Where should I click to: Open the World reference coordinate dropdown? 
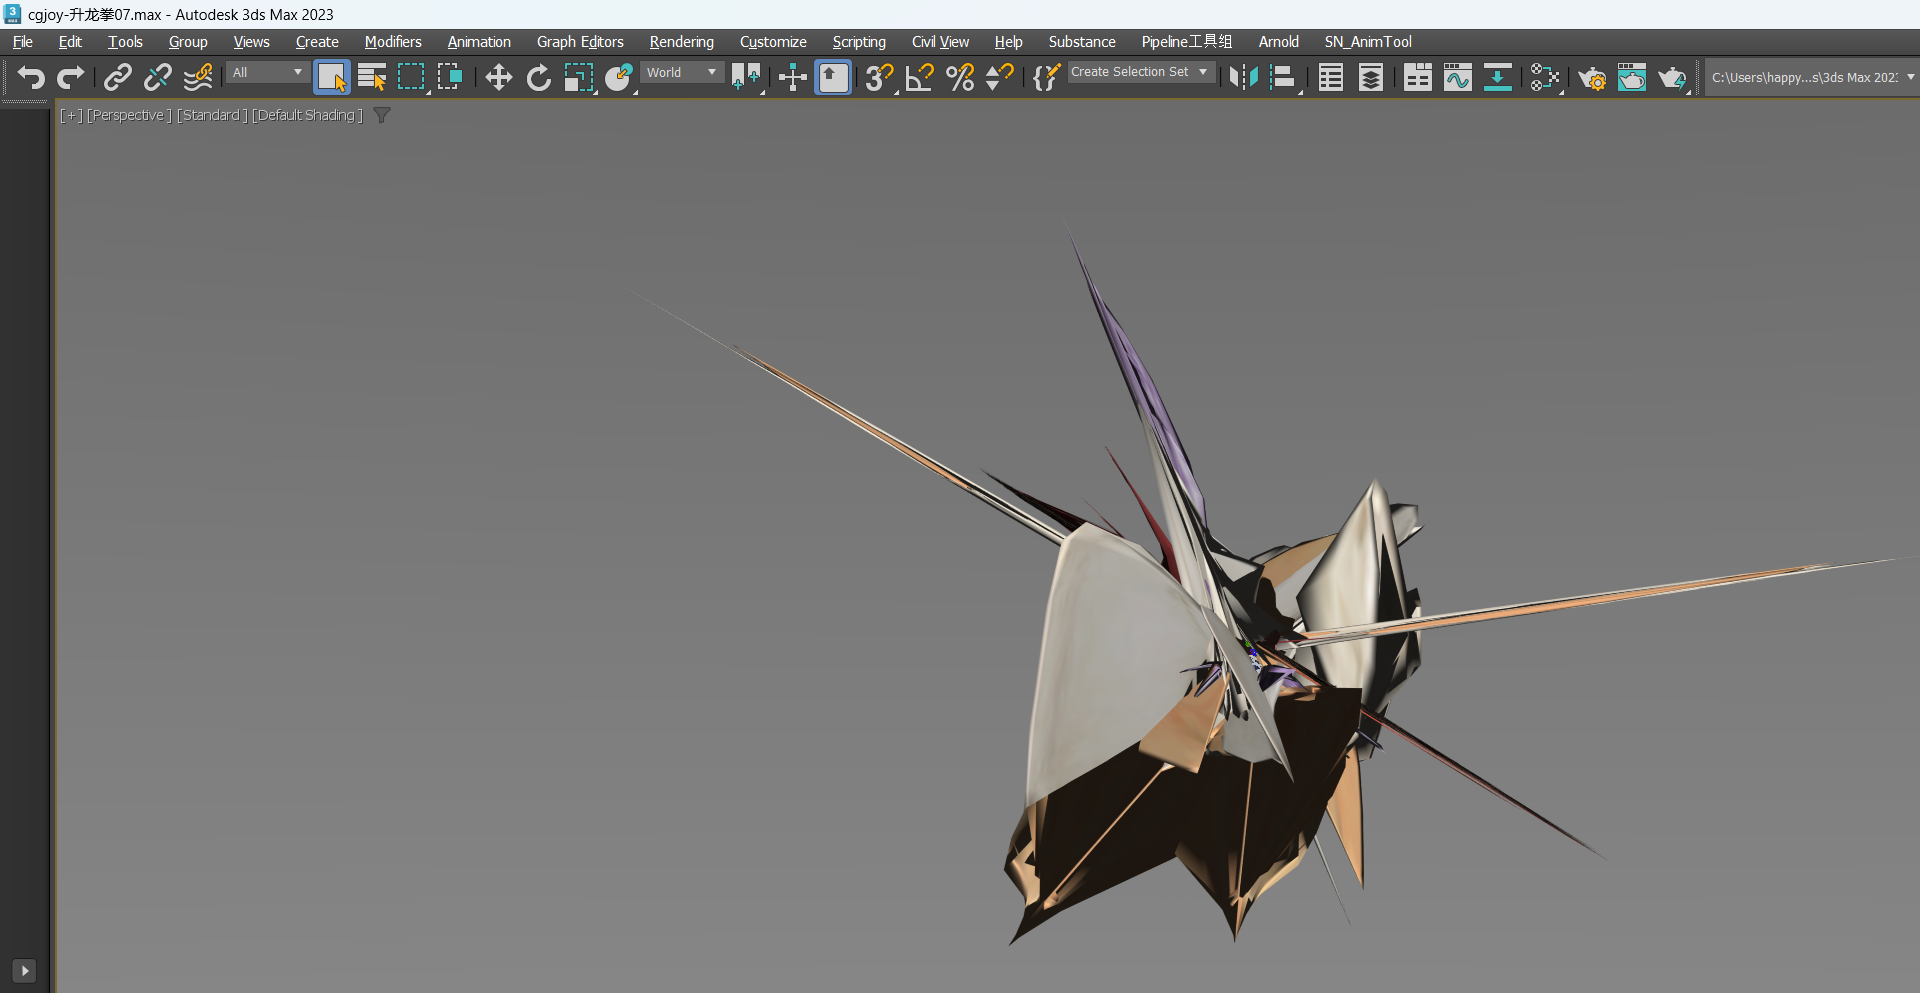click(x=682, y=72)
